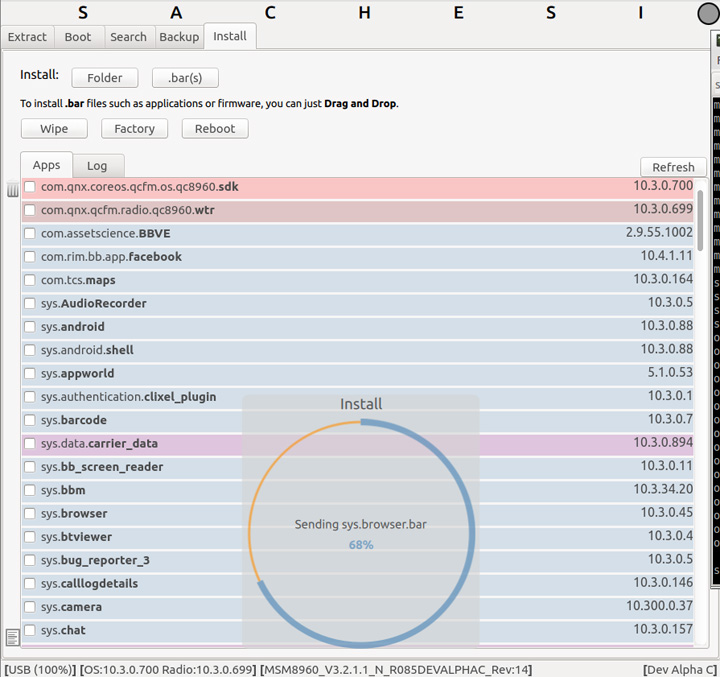Toggle the com.tcs.maps checkbox
This screenshot has width=720, height=677.
tap(30, 280)
